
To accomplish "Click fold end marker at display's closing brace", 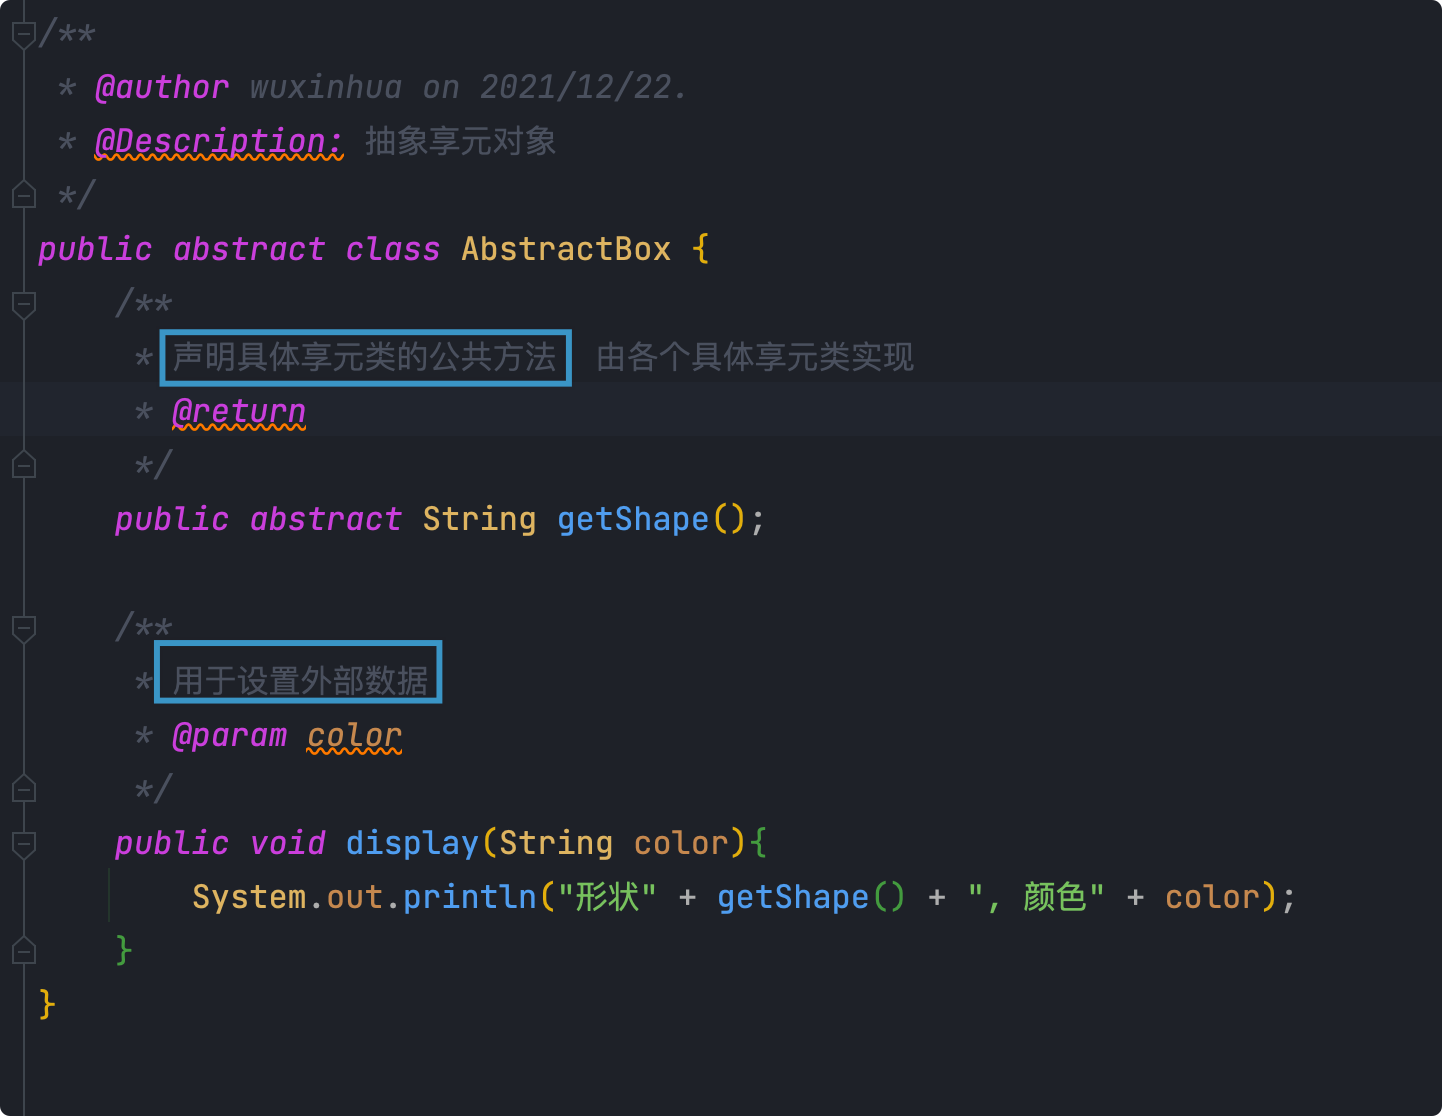I will pyautogui.click(x=24, y=950).
